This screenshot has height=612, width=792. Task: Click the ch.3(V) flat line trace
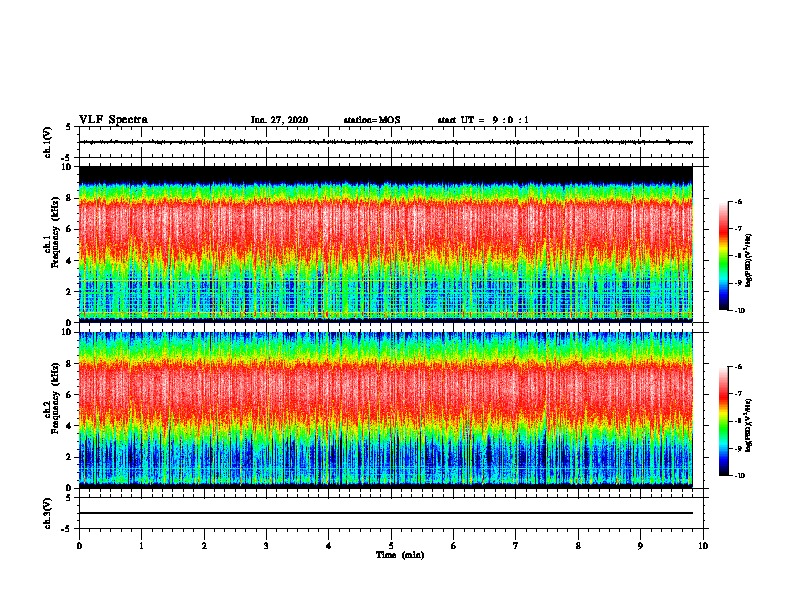coord(386,513)
